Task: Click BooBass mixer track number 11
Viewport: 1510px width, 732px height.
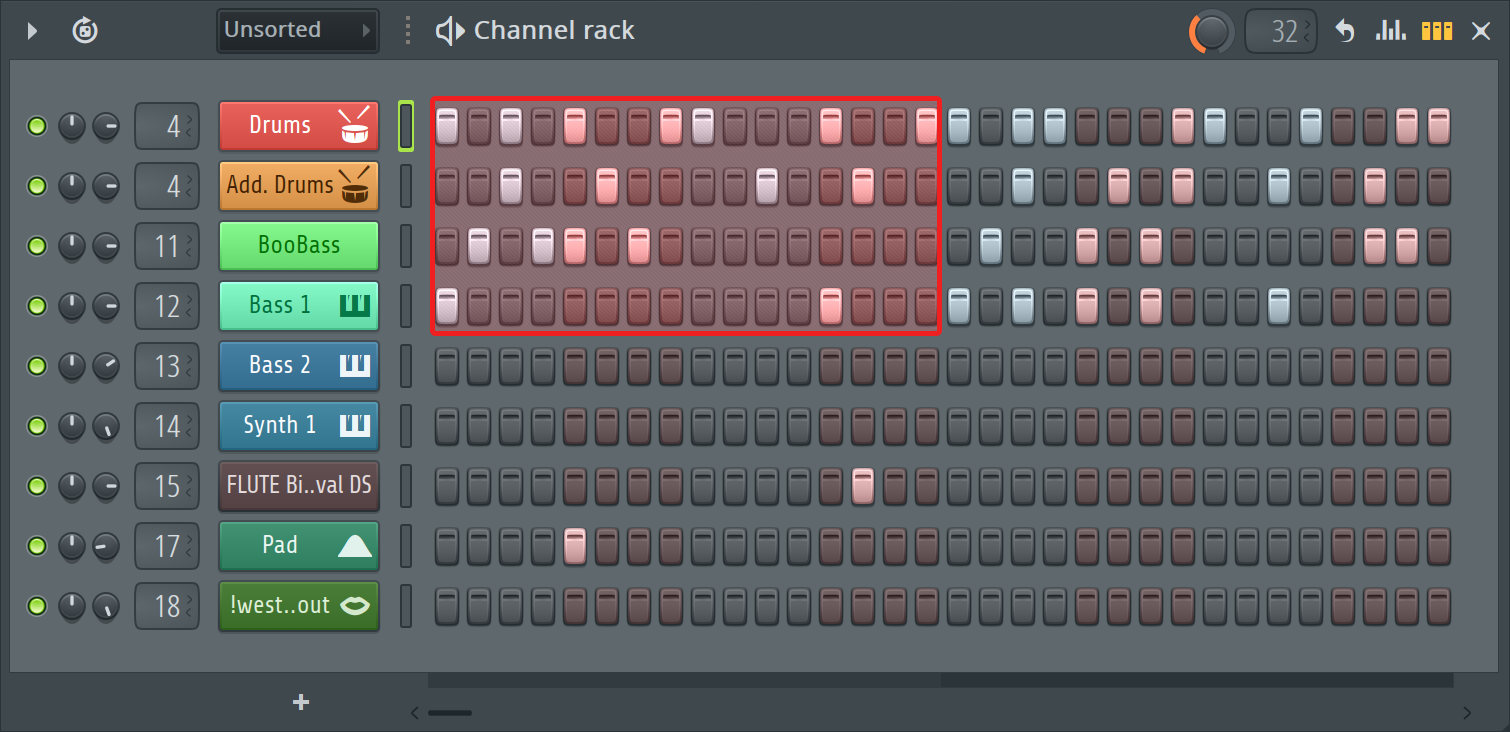Action: point(168,246)
